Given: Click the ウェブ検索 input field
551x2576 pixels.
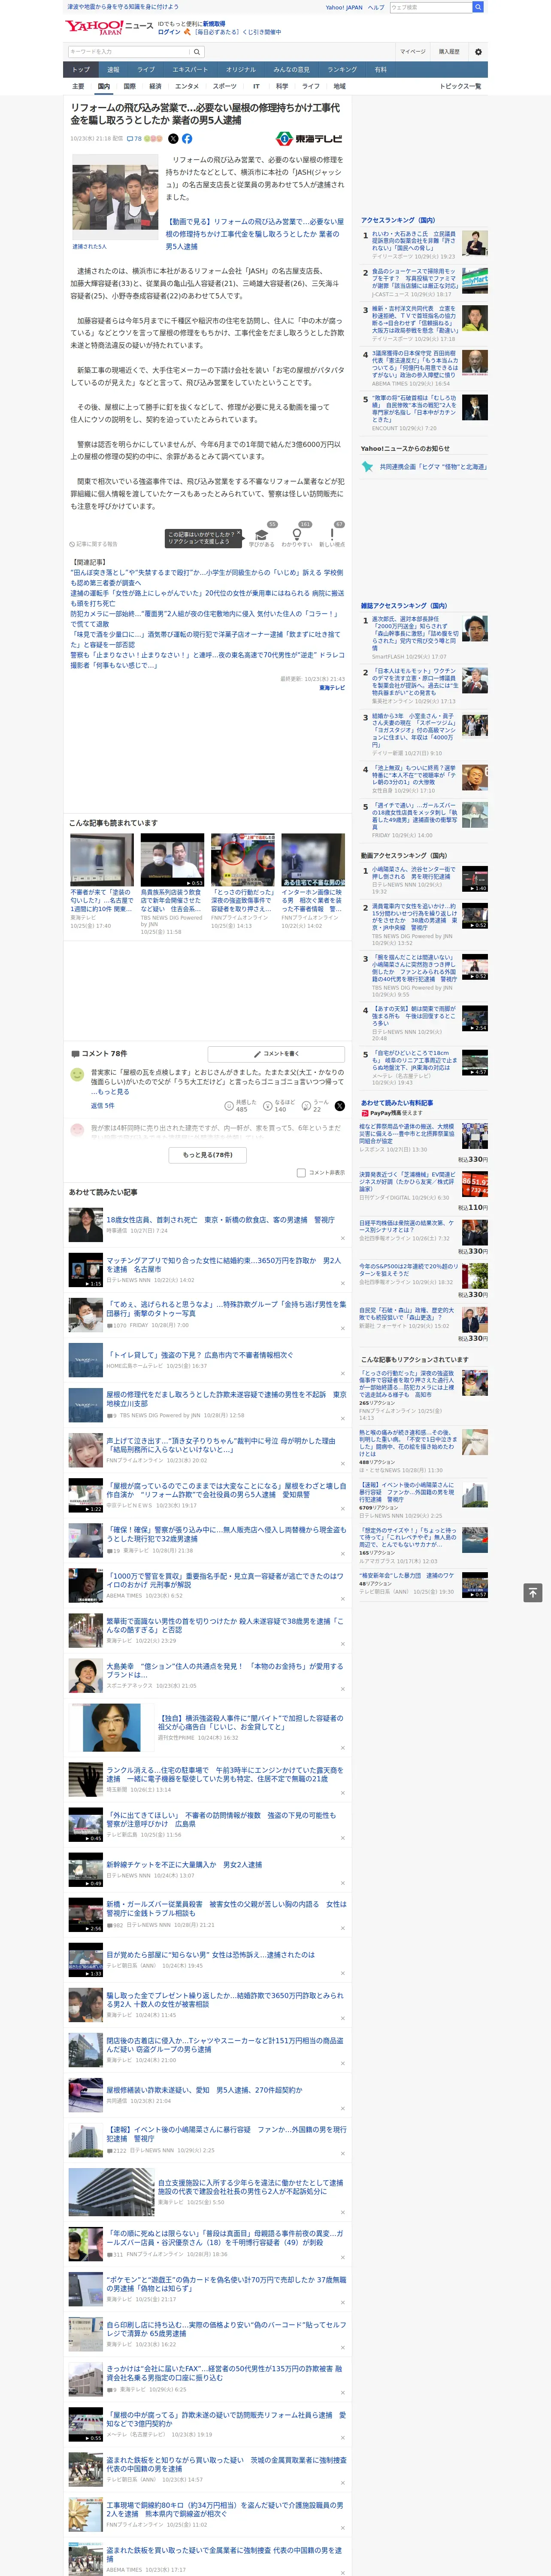Looking at the screenshot, I should (x=431, y=7).
